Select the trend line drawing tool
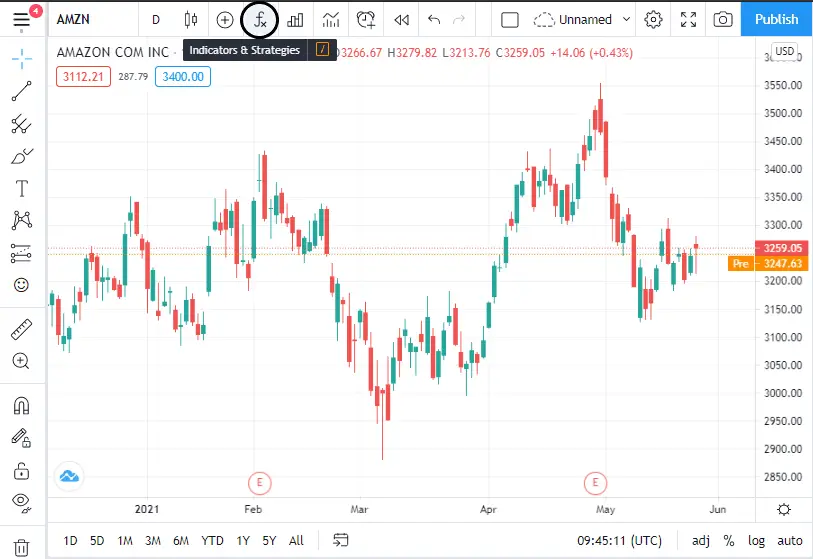This screenshot has width=813, height=559. [x=22, y=91]
